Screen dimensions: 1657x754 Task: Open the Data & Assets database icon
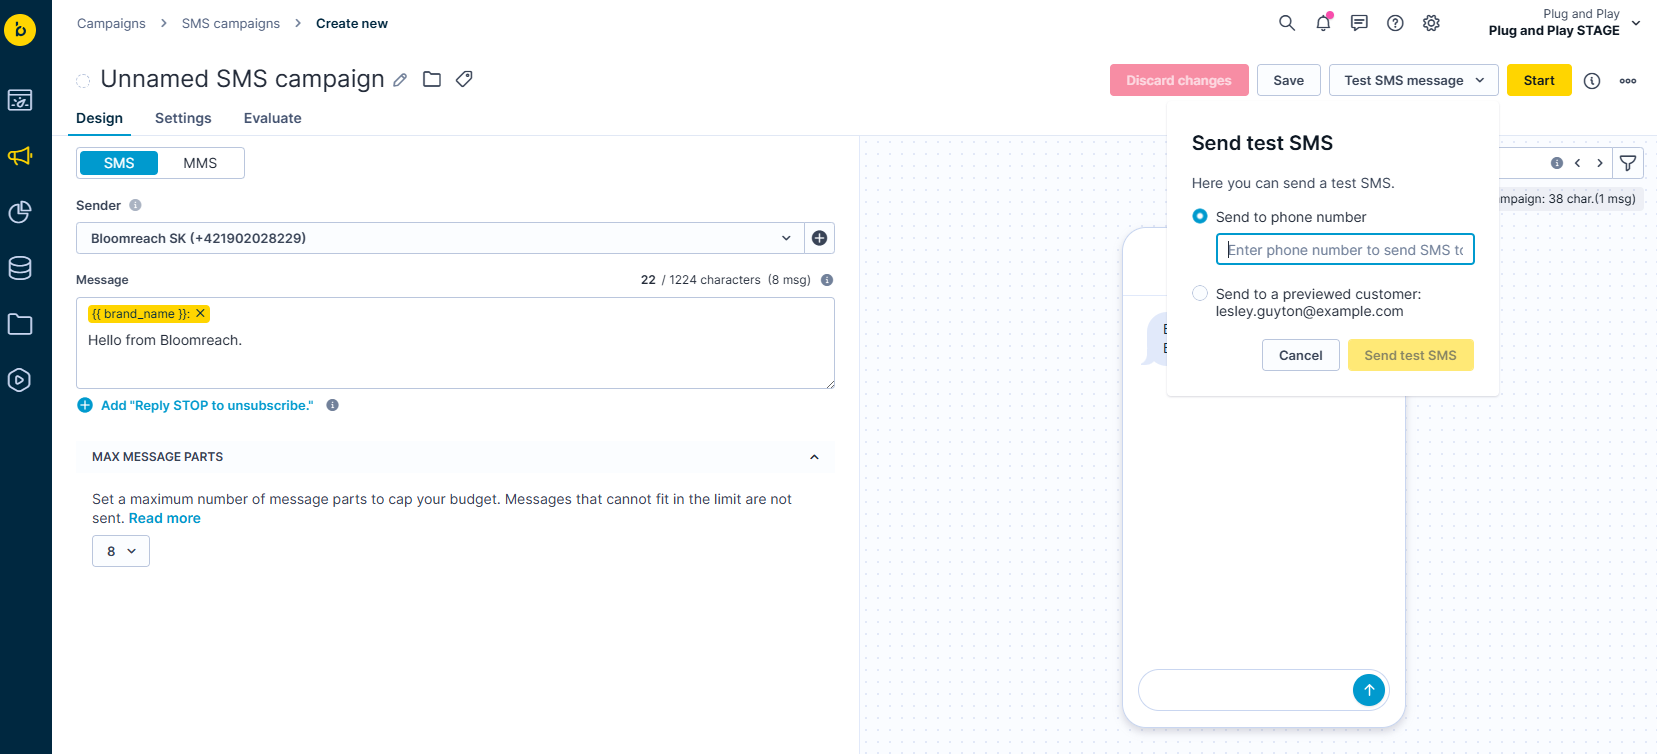(x=20, y=268)
